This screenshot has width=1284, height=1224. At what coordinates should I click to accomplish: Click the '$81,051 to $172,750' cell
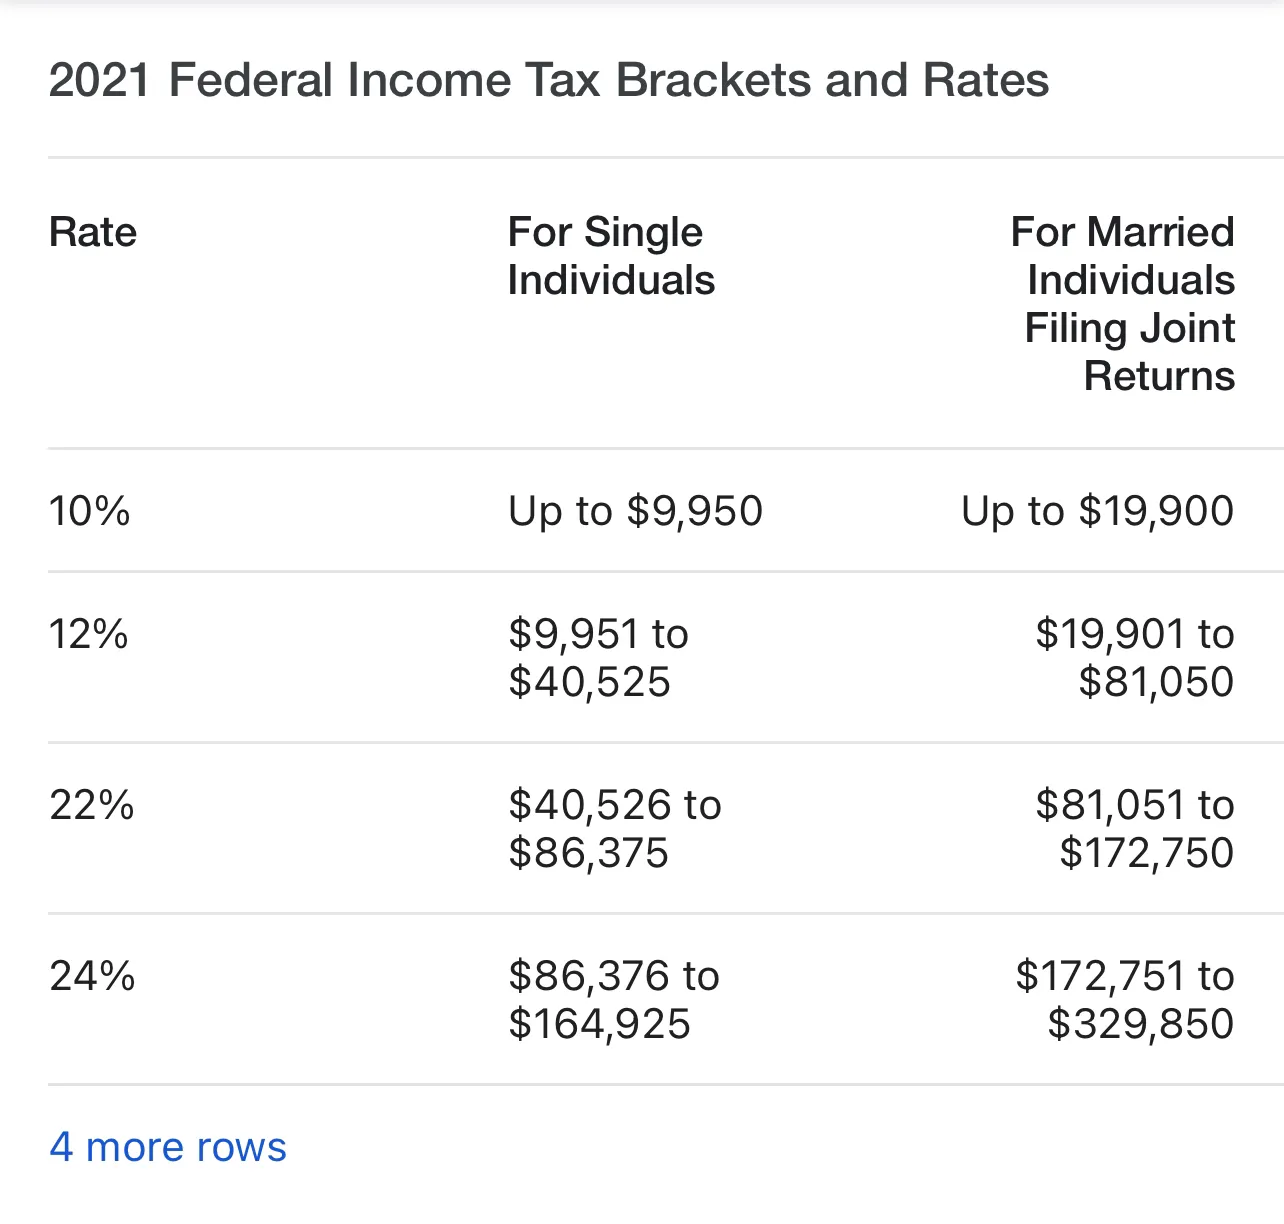tap(1135, 829)
